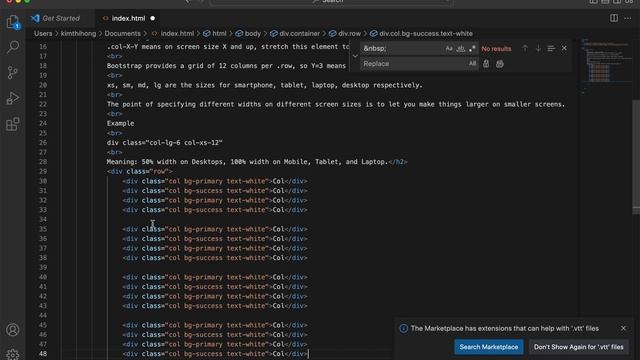Open the Users breadcrumb

[43, 33]
